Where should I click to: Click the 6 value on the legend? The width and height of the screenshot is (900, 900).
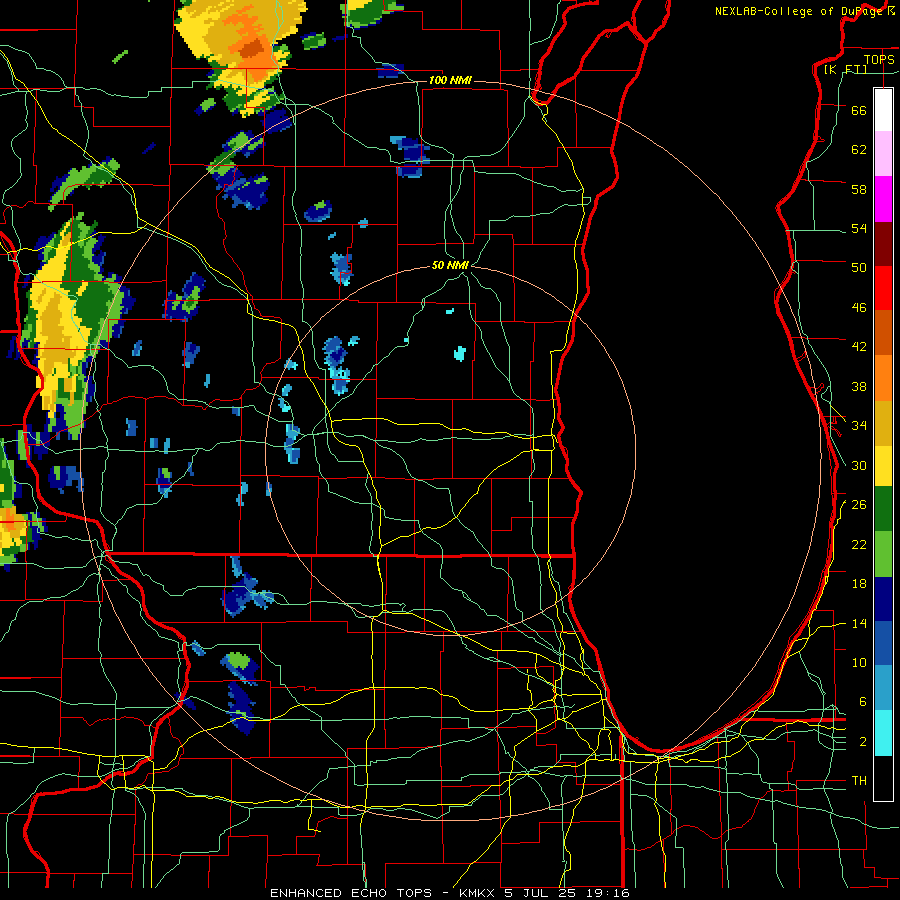tap(863, 701)
